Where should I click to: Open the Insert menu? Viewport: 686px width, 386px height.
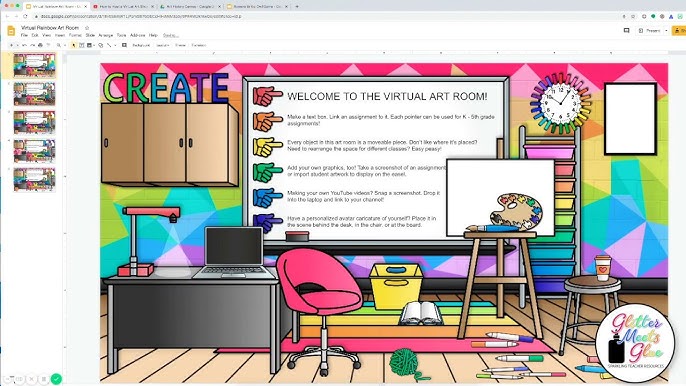click(x=60, y=35)
